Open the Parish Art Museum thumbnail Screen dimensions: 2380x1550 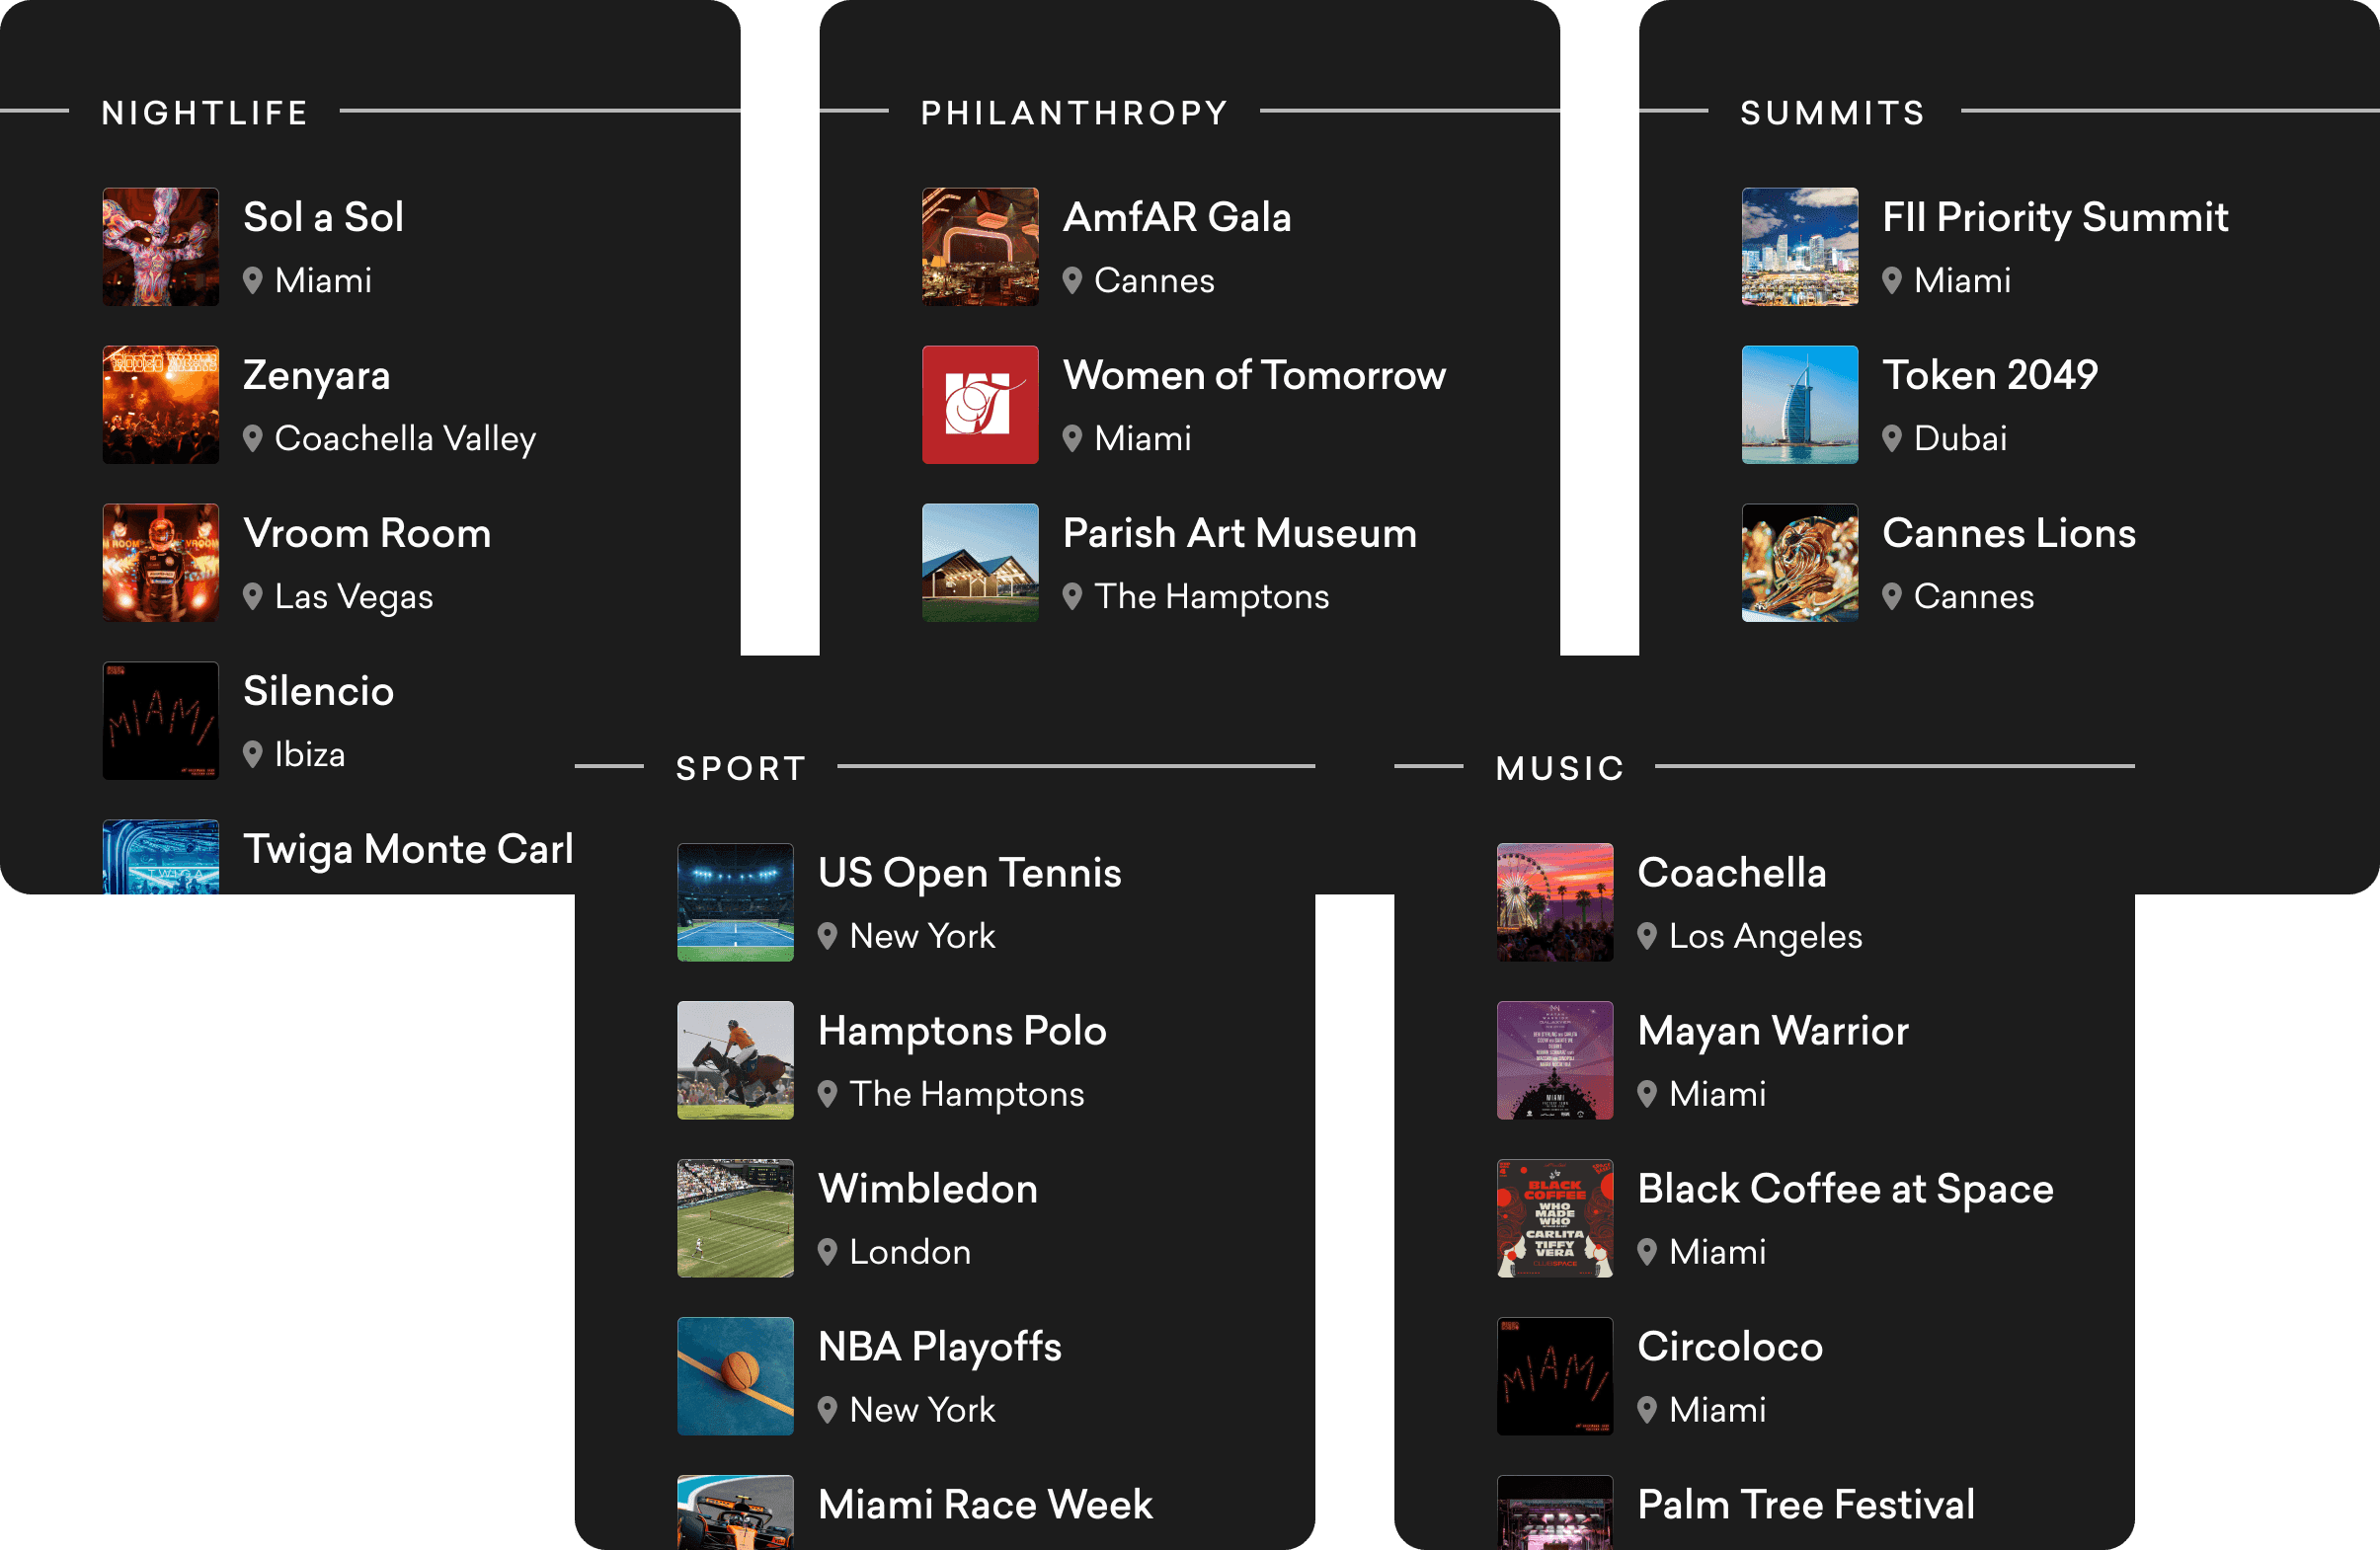(x=980, y=563)
